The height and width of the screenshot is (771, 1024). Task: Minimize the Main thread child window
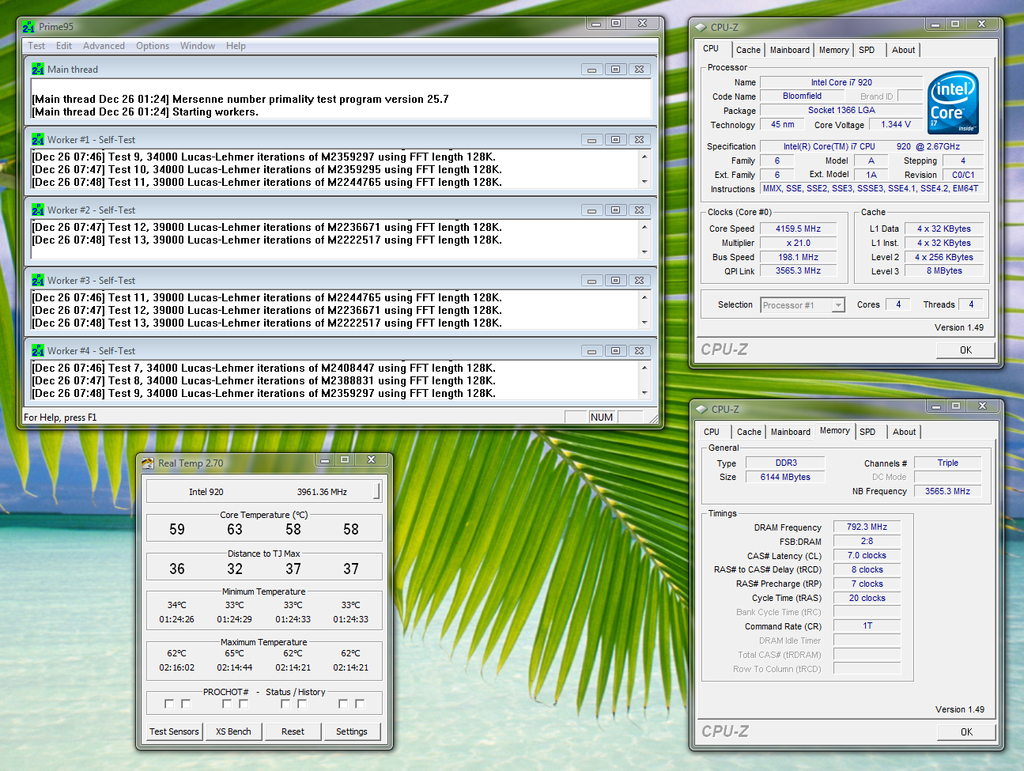pyautogui.click(x=592, y=69)
